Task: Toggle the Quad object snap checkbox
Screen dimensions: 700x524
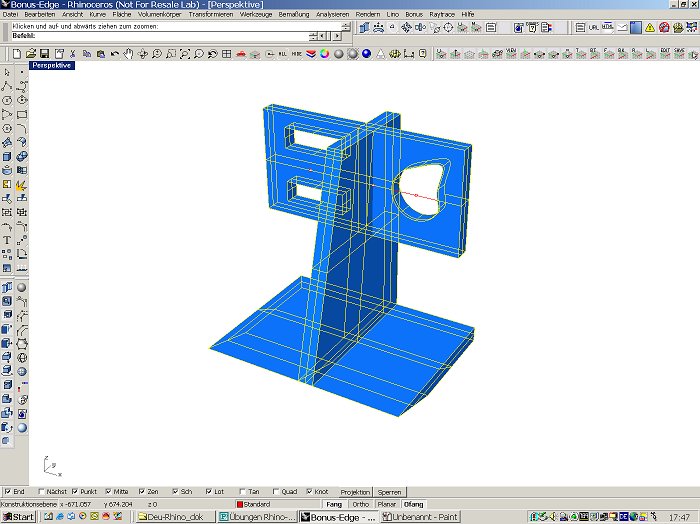Action: pyautogui.click(x=277, y=492)
